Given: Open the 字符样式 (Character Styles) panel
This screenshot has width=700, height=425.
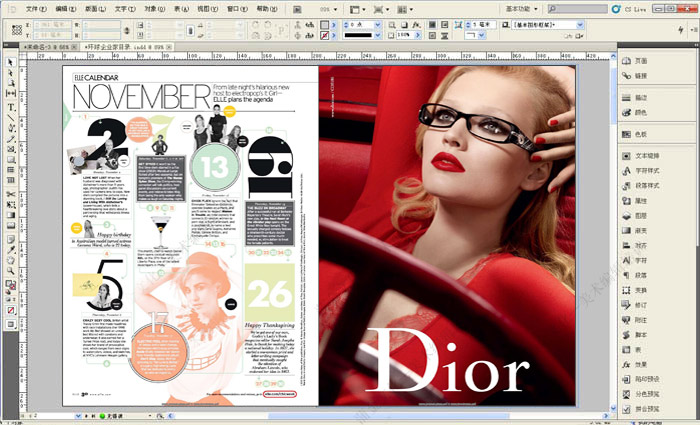Looking at the screenshot, I should (641, 171).
